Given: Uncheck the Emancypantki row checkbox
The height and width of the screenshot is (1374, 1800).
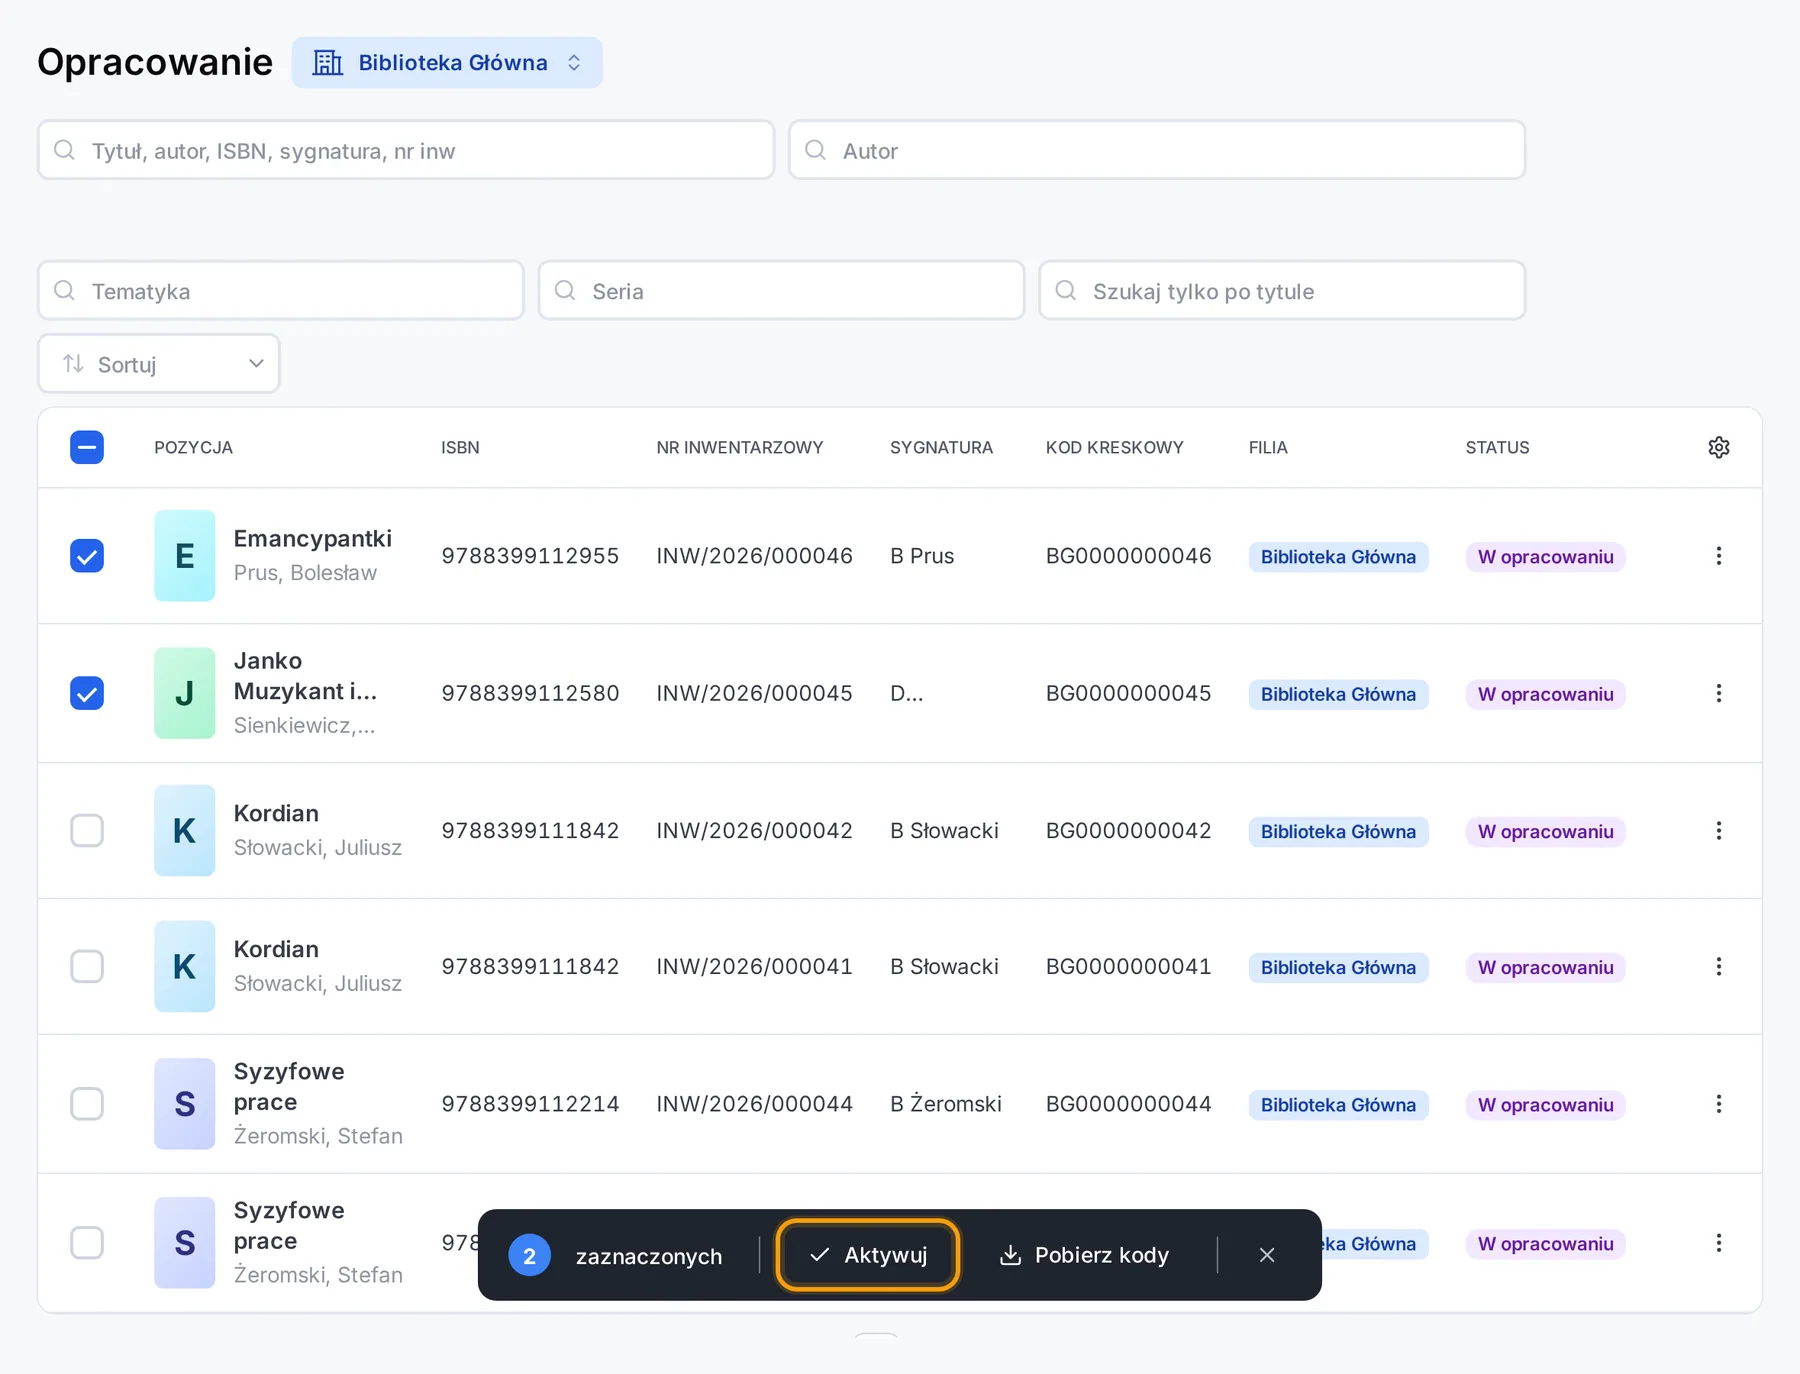Looking at the screenshot, I should tap(87, 556).
